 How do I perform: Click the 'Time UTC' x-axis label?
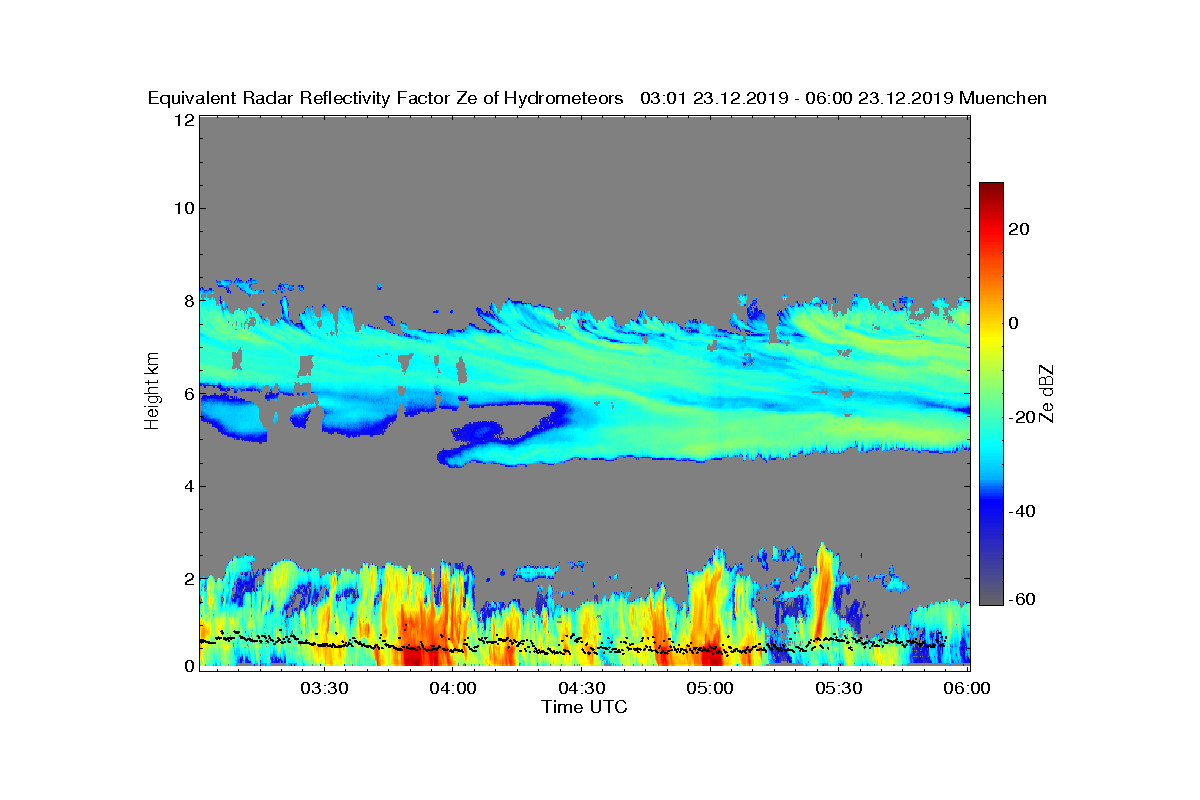585,707
